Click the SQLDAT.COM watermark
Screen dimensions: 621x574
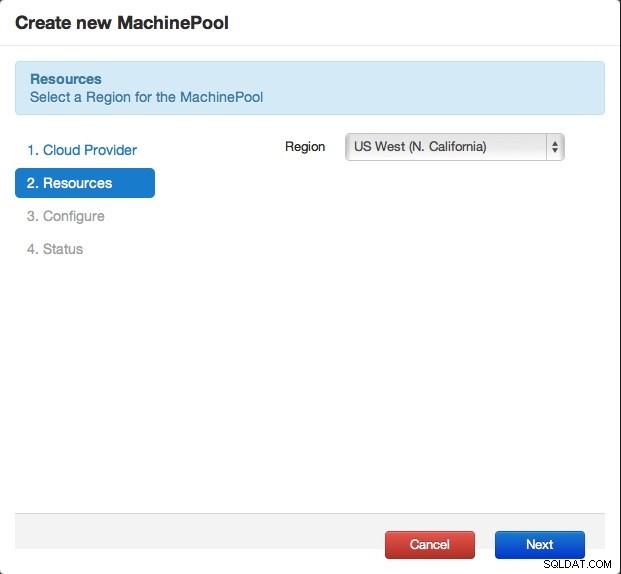tap(577, 564)
